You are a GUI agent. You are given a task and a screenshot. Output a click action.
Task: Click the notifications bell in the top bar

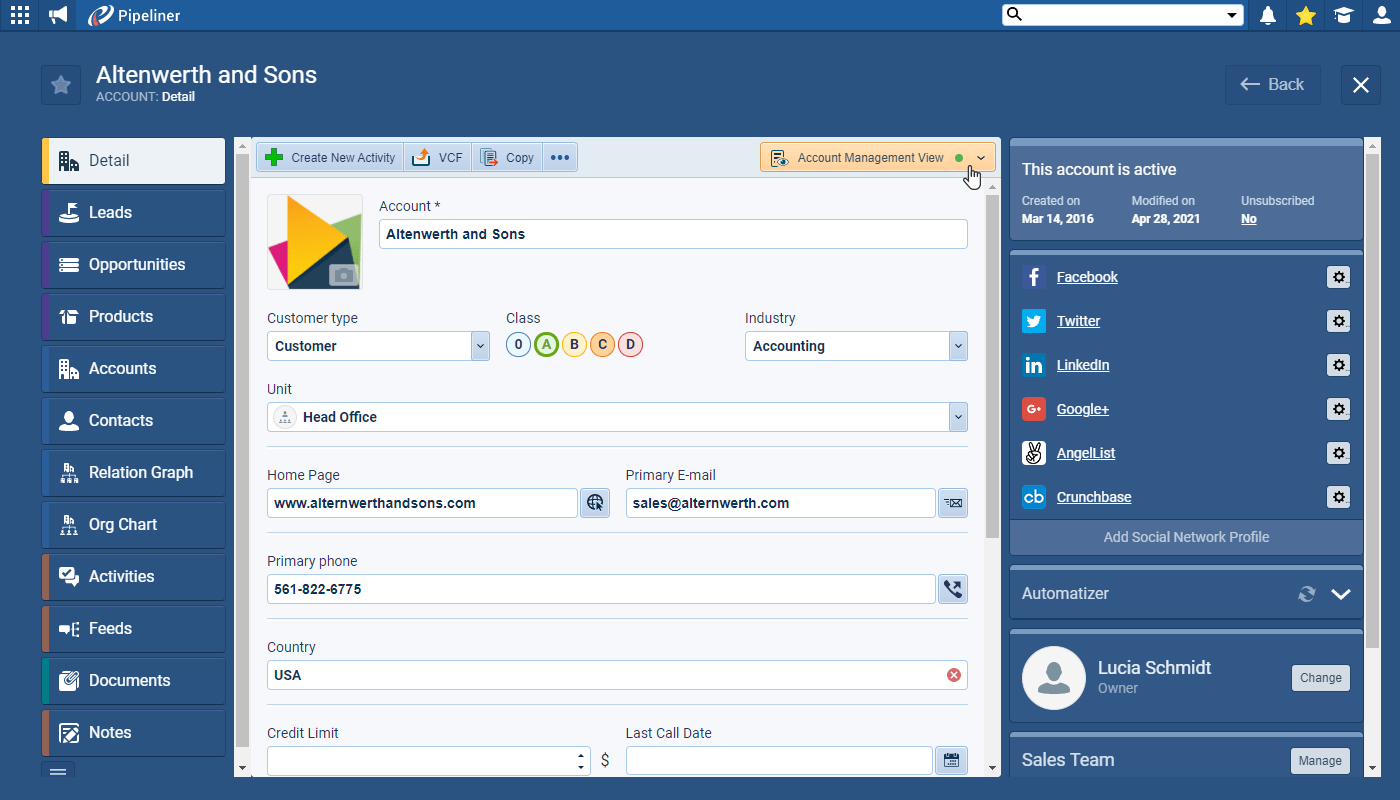(1268, 15)
